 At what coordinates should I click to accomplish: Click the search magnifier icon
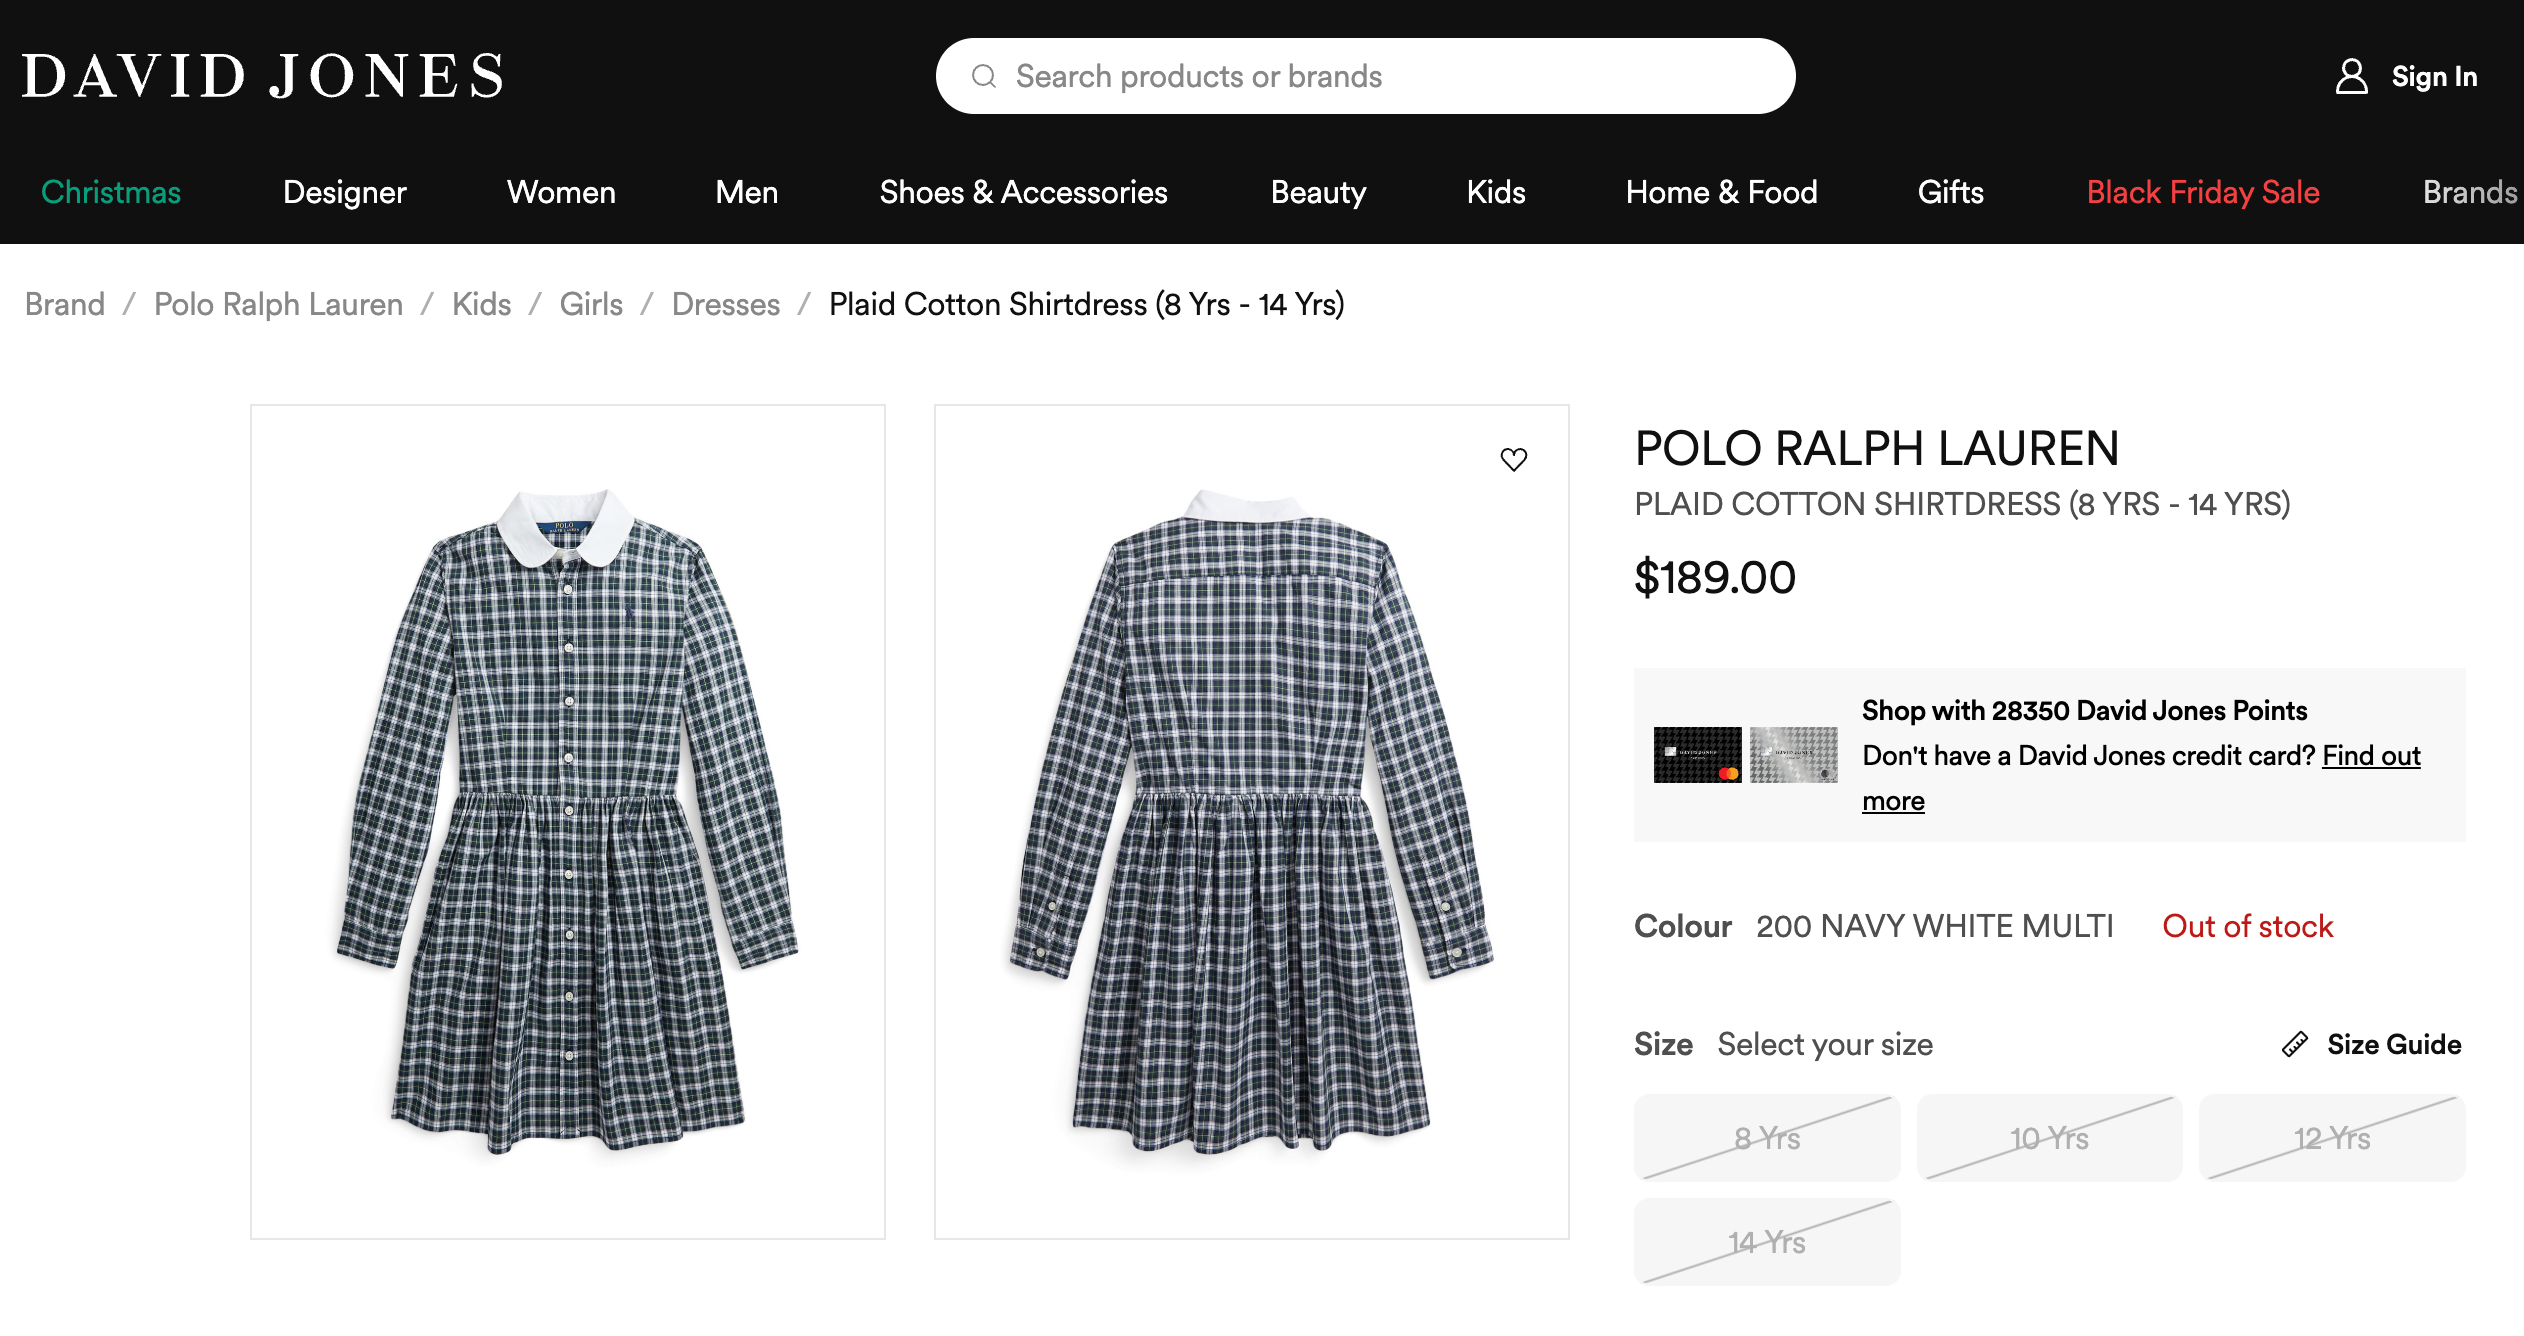click(x=984, y=76)
